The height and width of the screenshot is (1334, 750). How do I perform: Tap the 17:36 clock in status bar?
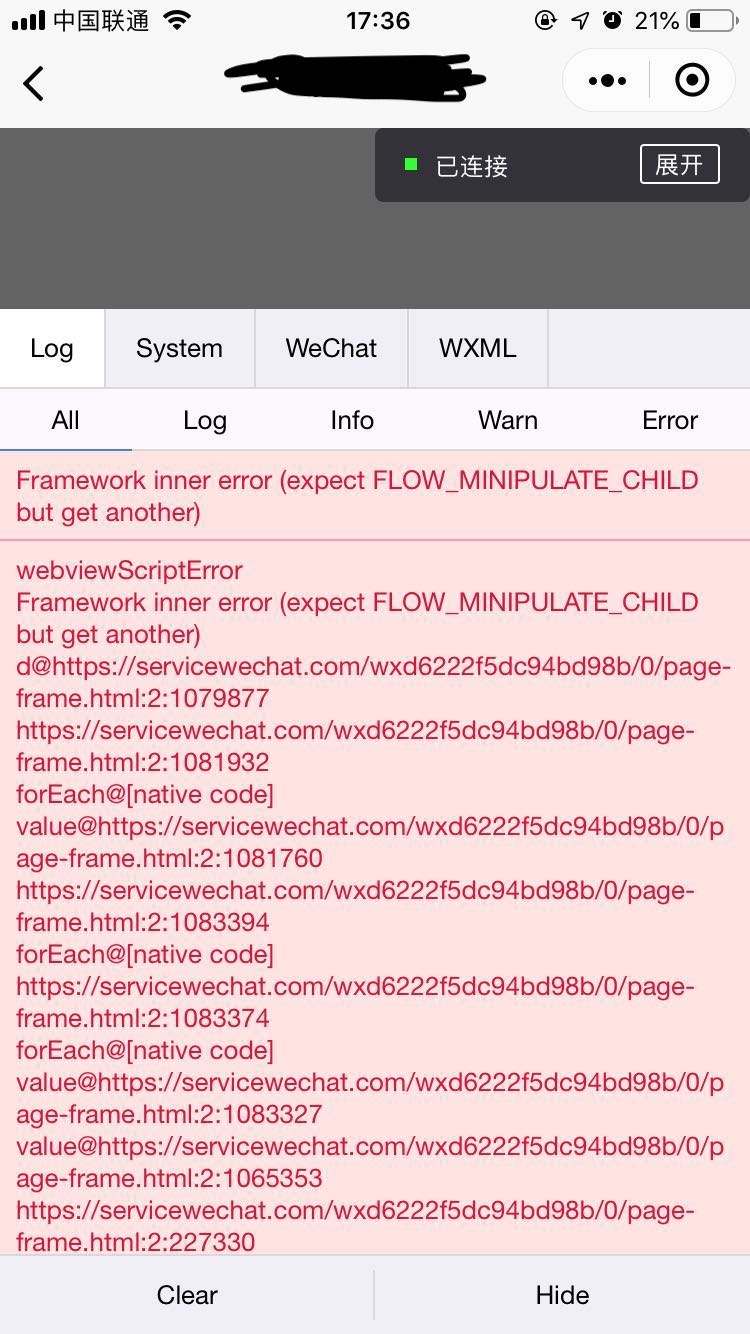pos(378,20)
